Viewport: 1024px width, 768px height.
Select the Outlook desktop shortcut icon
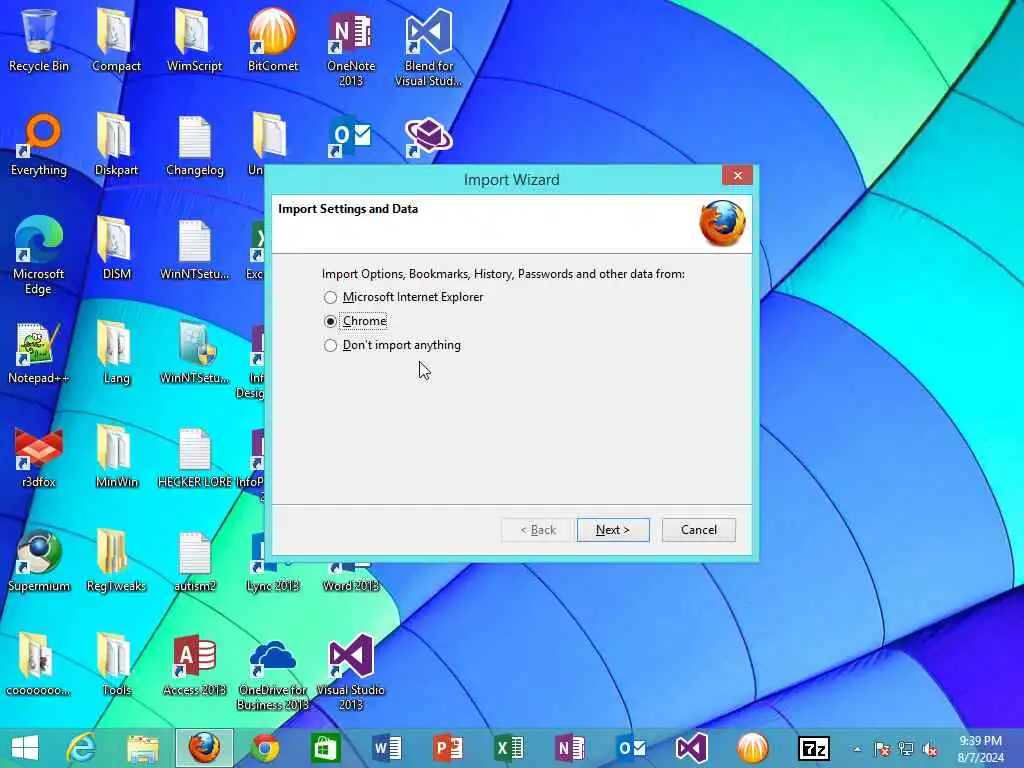pyautogui.click(x=350, y=137)
